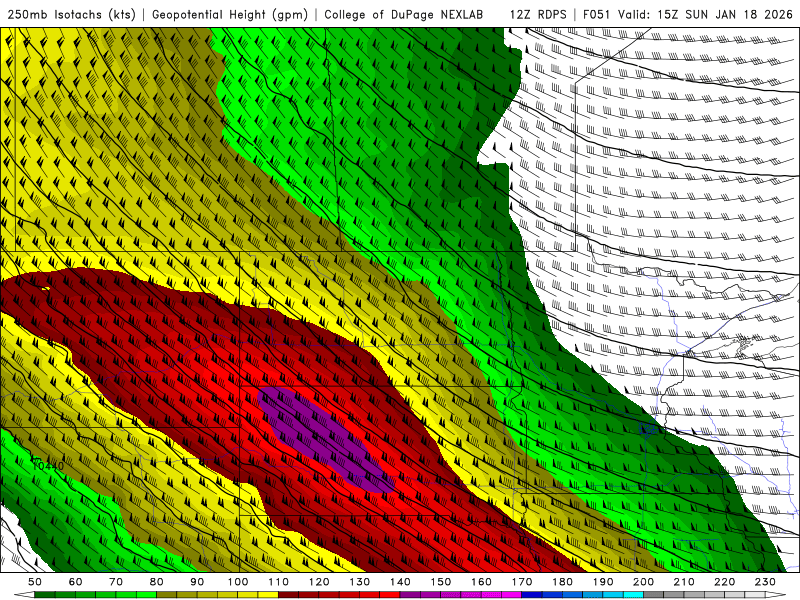Click the '230' color bar label
The height and width of the screenshot is (600, 800).
(765, 582)
